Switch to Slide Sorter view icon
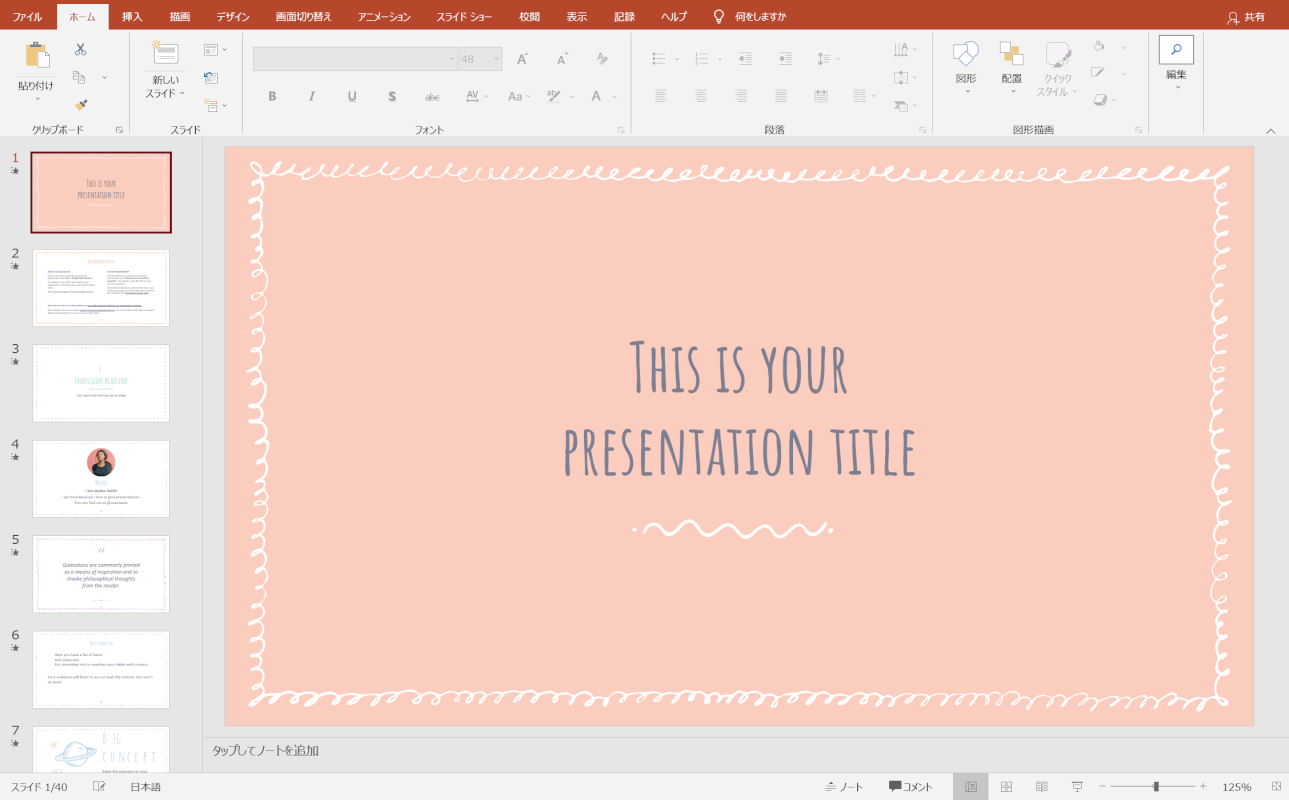This screenshot has width=1289, height=800. click(1007, 787)
